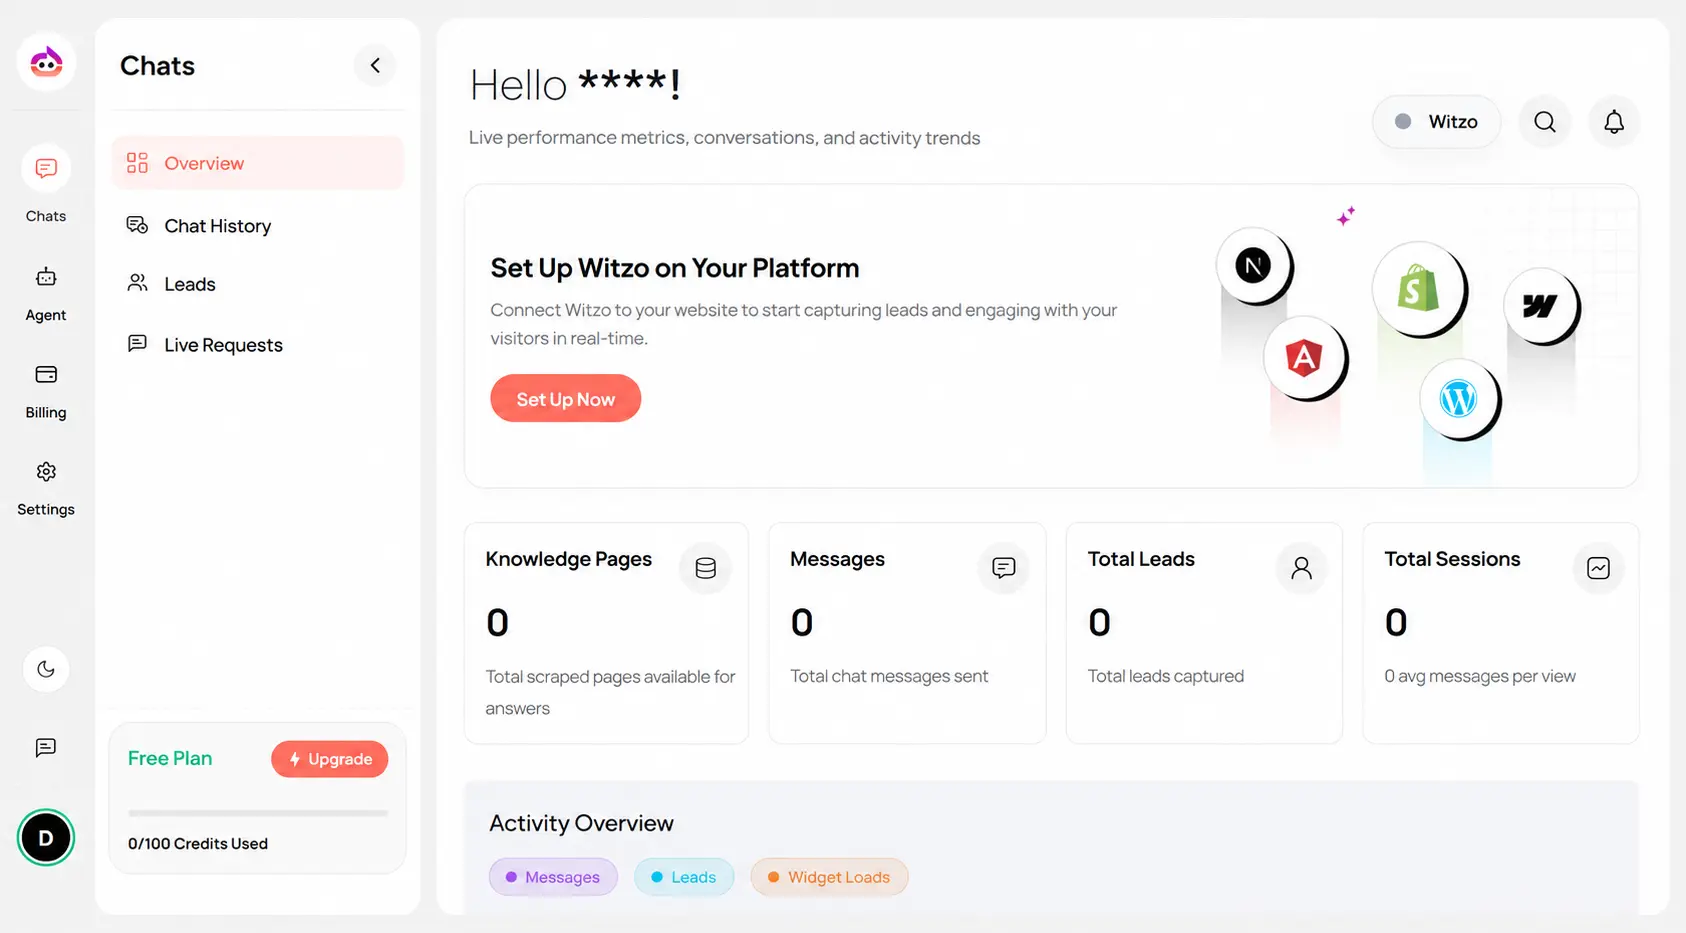Toggle the Widget Loads legend chip
This screenshot has width=1686, height=933.
coord(829,877)
